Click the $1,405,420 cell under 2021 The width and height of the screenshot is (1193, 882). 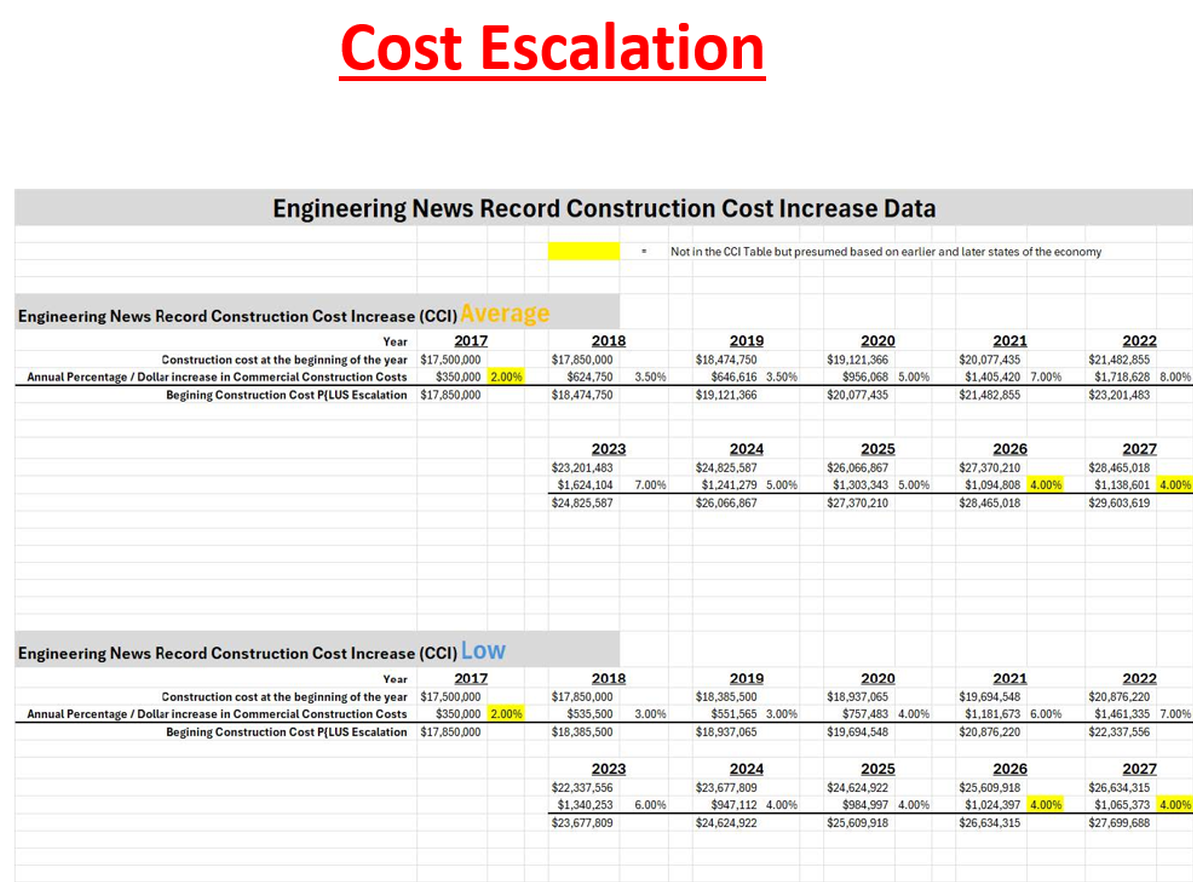pos(991,377)
